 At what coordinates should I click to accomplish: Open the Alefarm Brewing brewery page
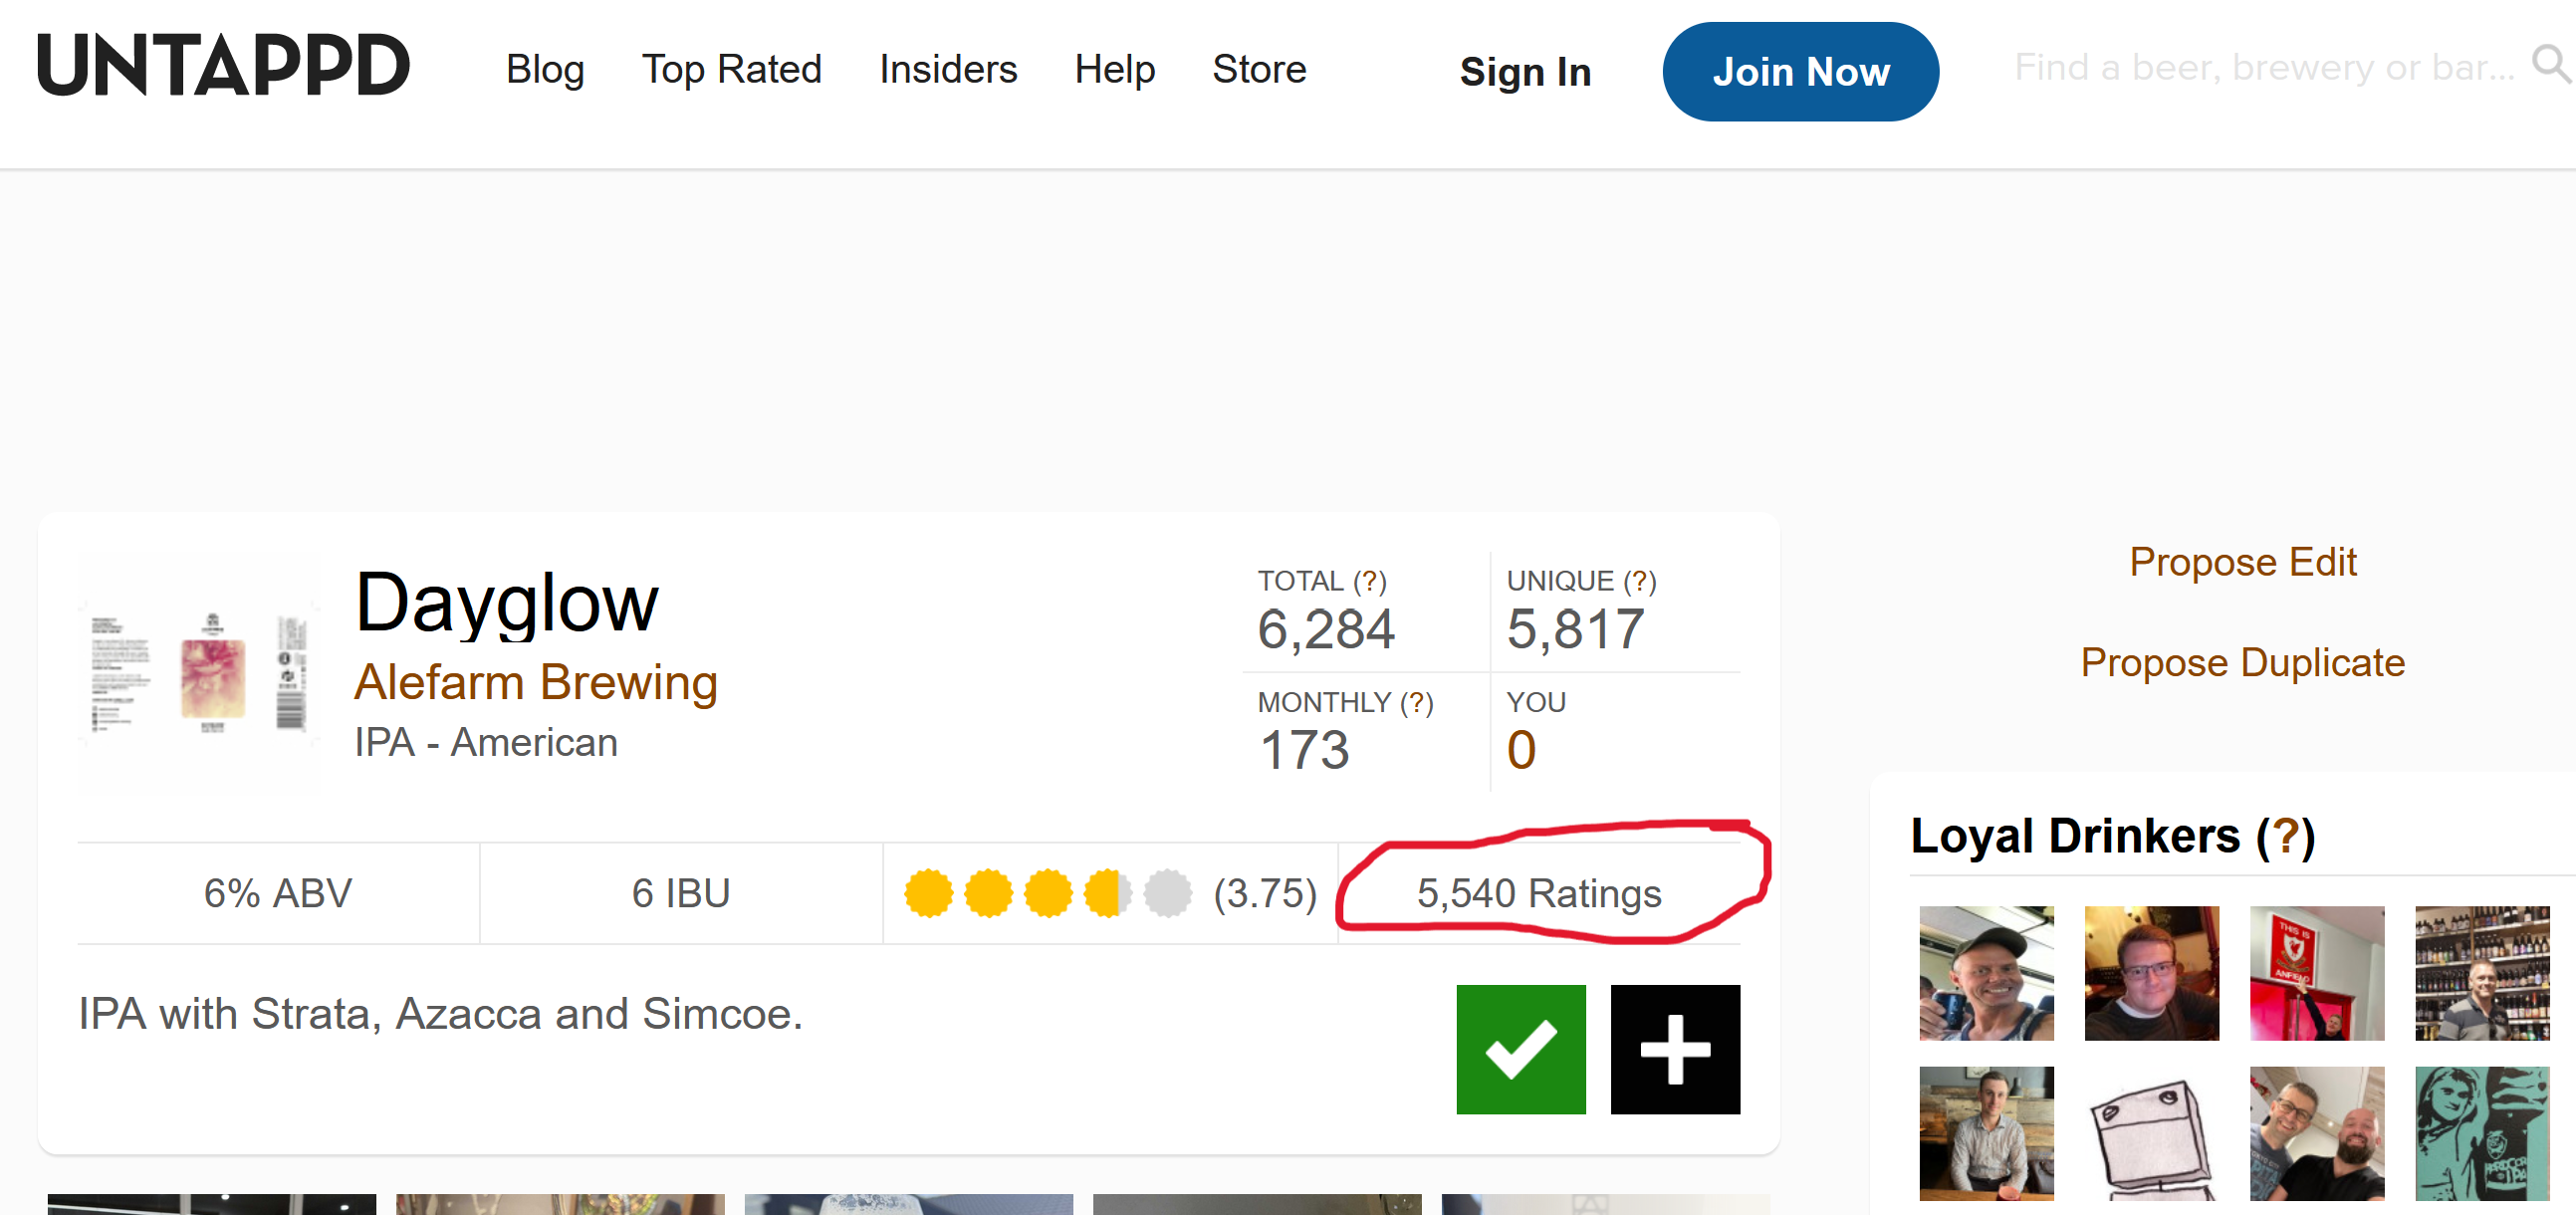coord(536,682)
